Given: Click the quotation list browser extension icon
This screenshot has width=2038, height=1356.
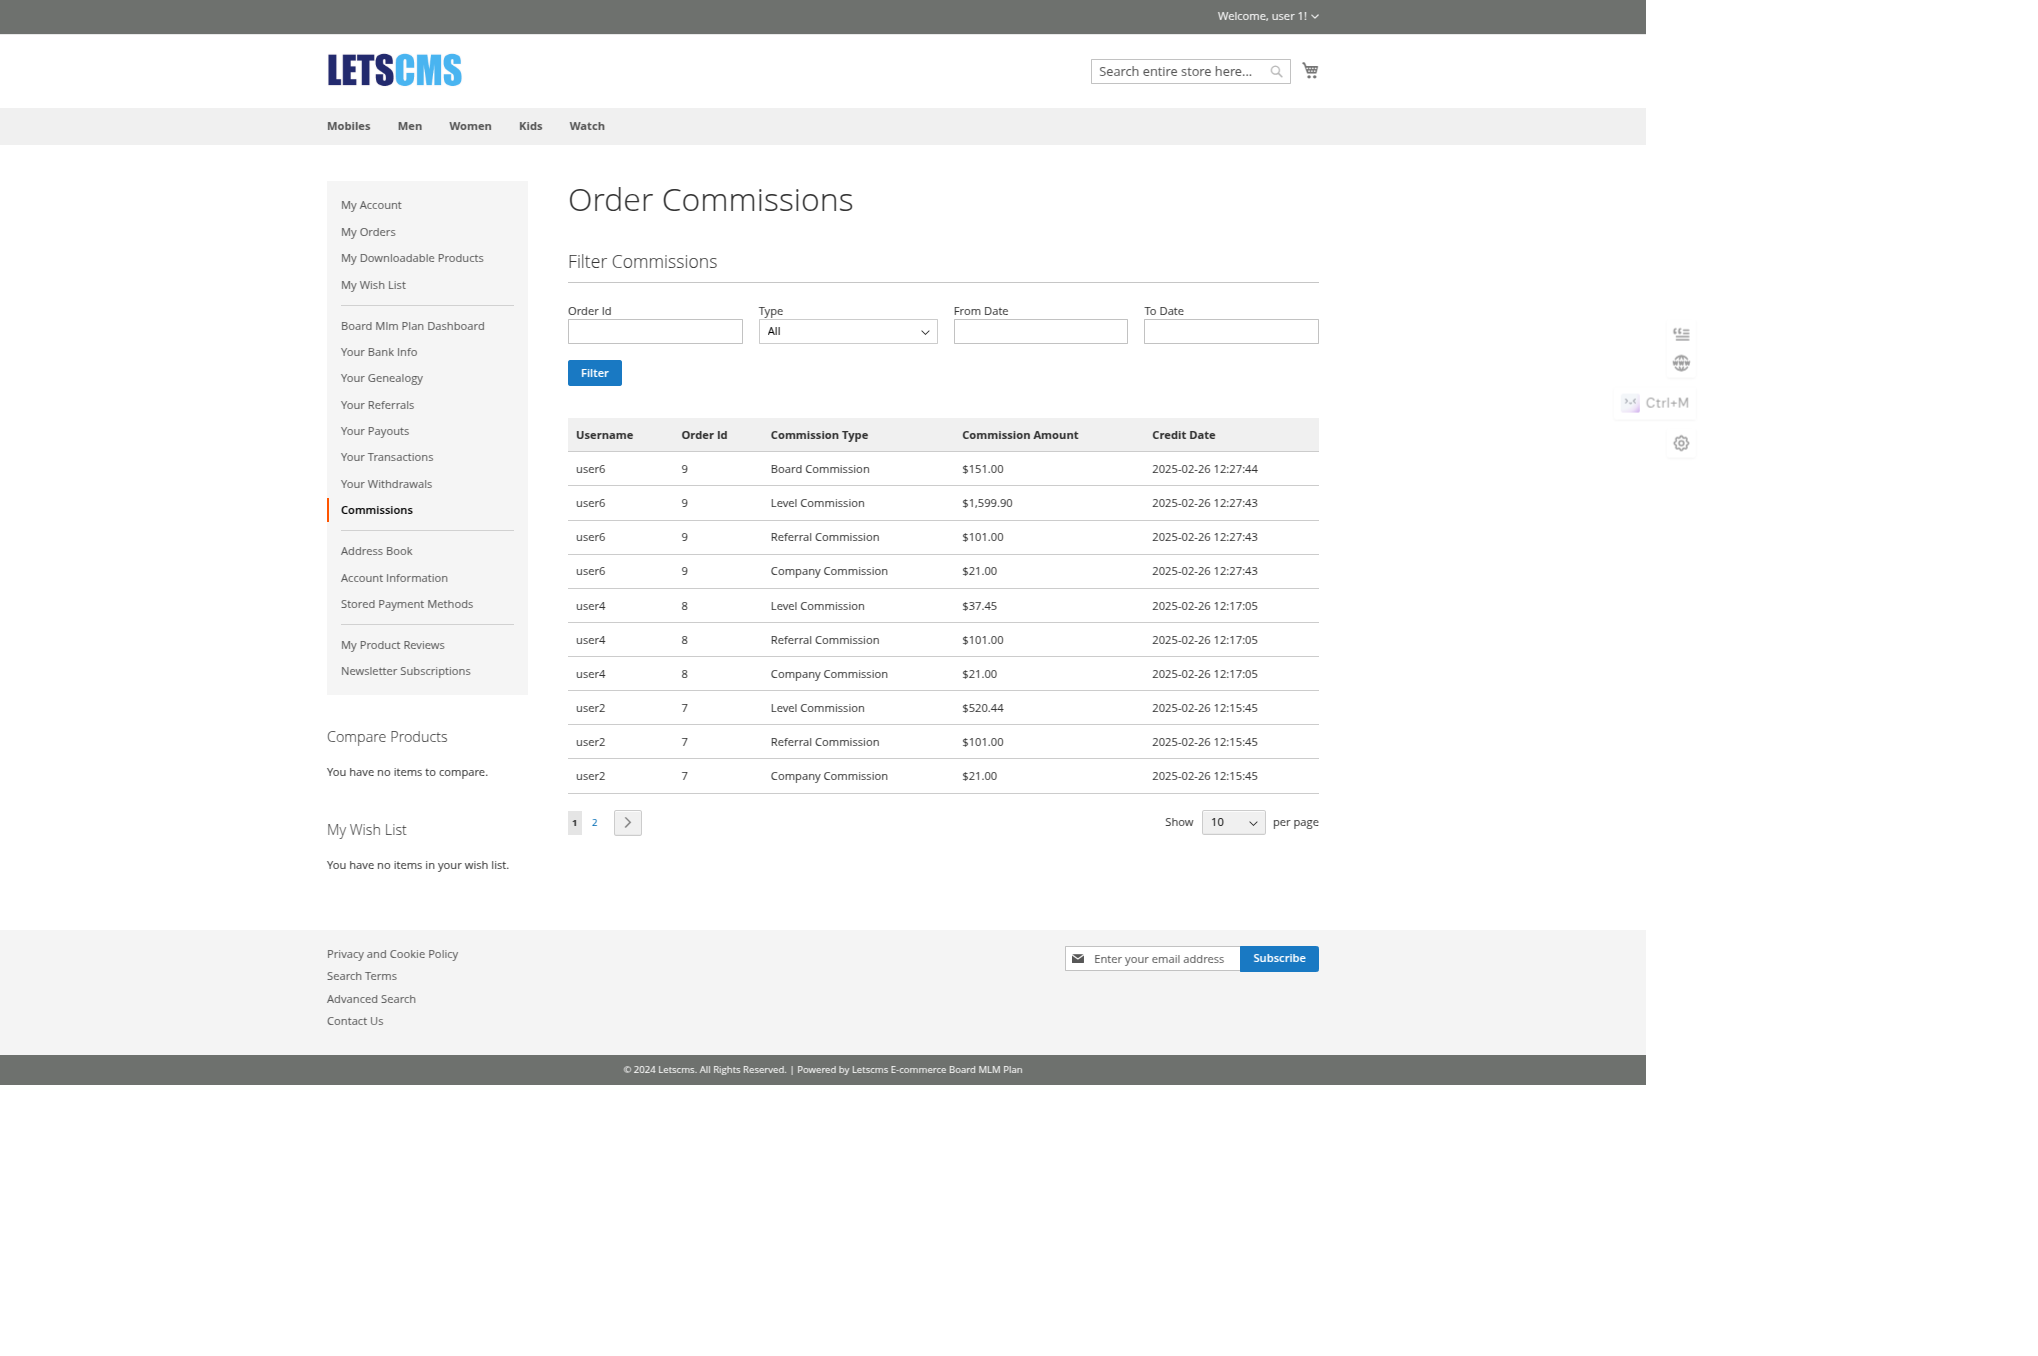Looking at the screenshot, I should (1681, 333).
